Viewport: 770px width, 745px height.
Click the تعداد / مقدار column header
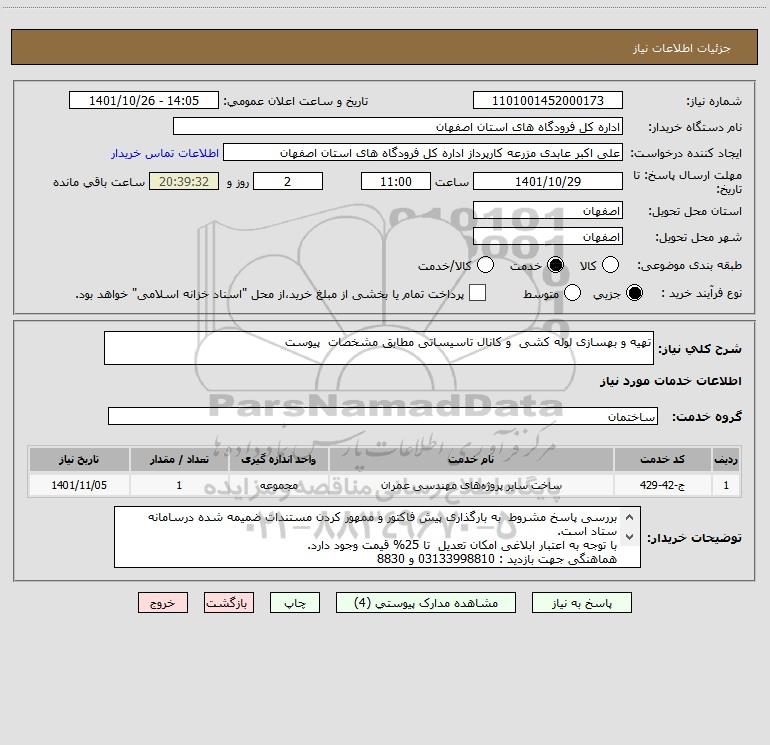pos(179,460)
